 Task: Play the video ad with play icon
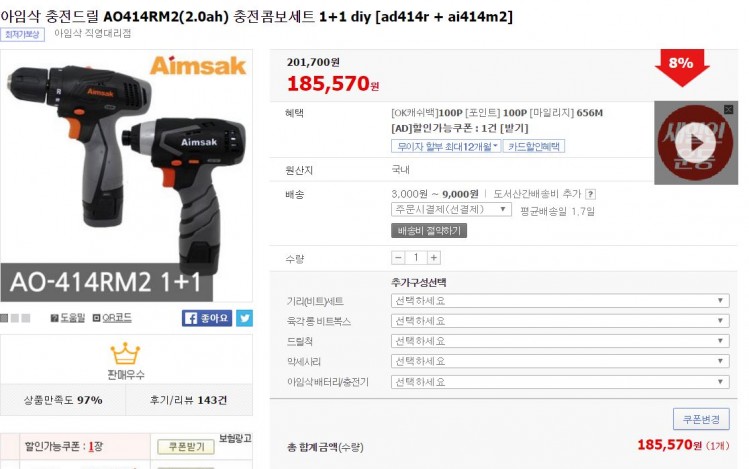[x=695, y=142]
